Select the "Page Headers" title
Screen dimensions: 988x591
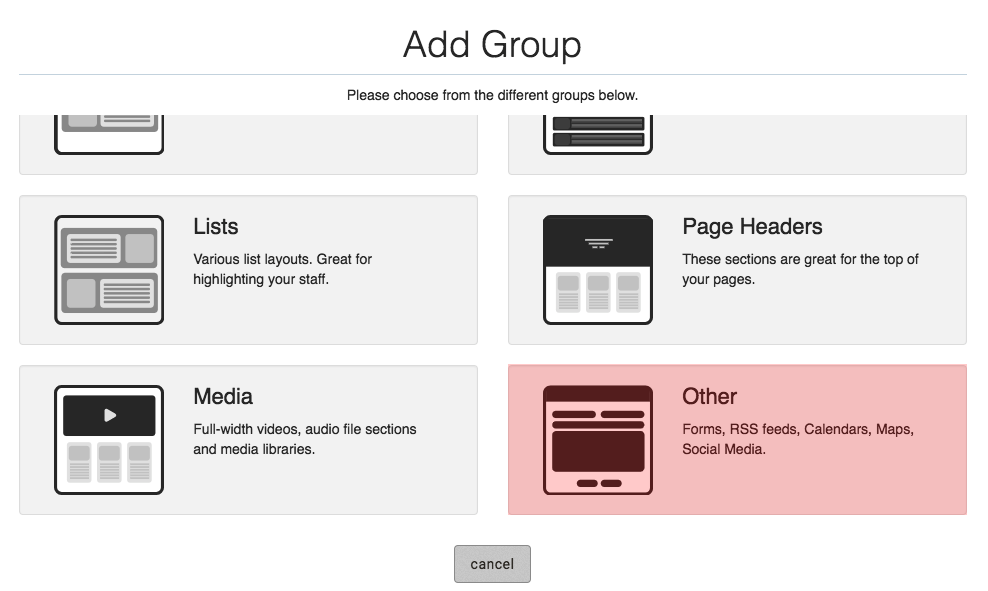[752, 227]
